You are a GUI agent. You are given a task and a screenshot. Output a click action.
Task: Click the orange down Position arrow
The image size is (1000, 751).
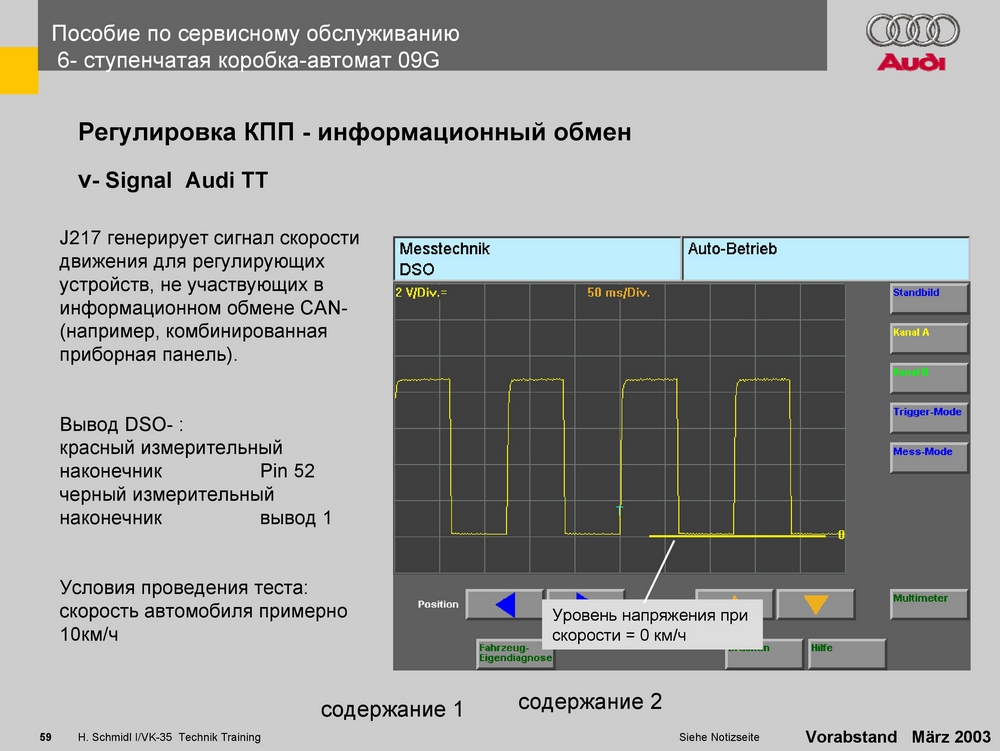click(x=816, y=604)
